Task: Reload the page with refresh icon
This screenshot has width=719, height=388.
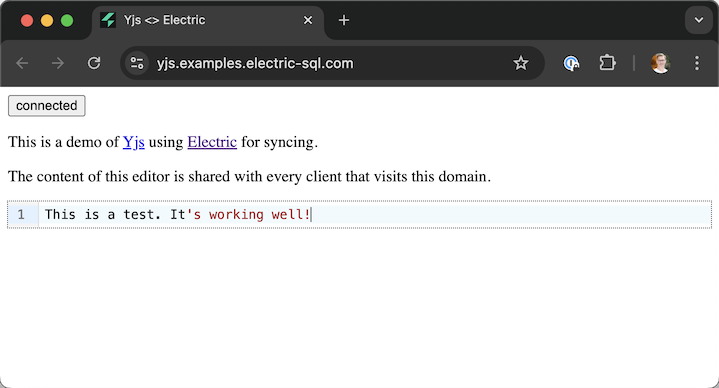Action: click(94, 63)
